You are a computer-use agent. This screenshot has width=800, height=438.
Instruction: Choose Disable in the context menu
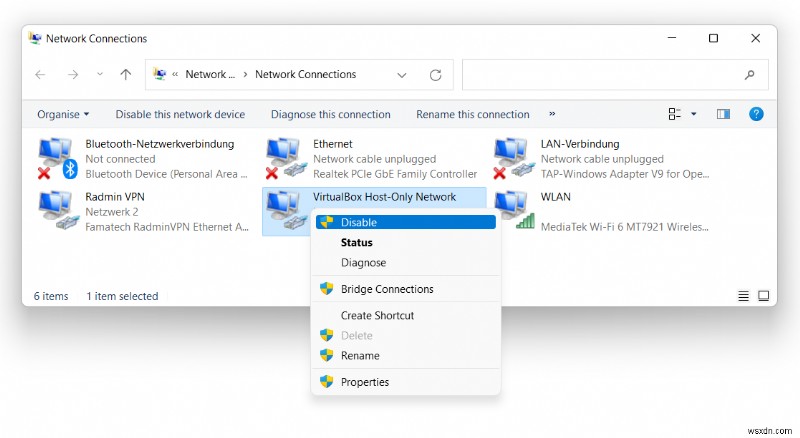coord(406,222)
